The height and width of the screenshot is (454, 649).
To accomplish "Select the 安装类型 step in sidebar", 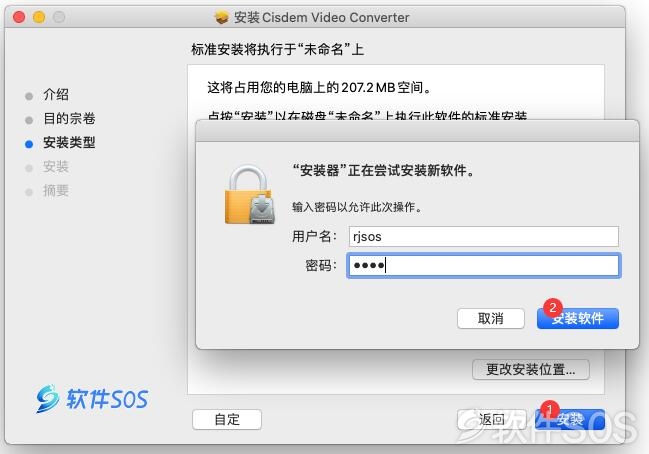I will point(69,142).
